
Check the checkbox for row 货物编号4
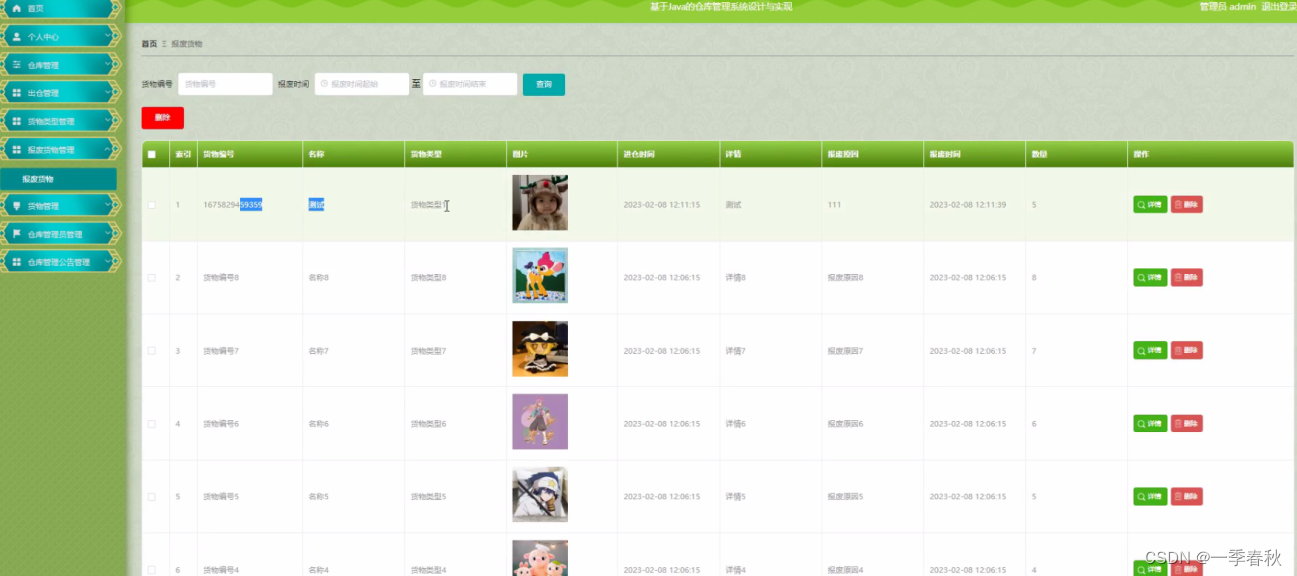coord(152,569)
